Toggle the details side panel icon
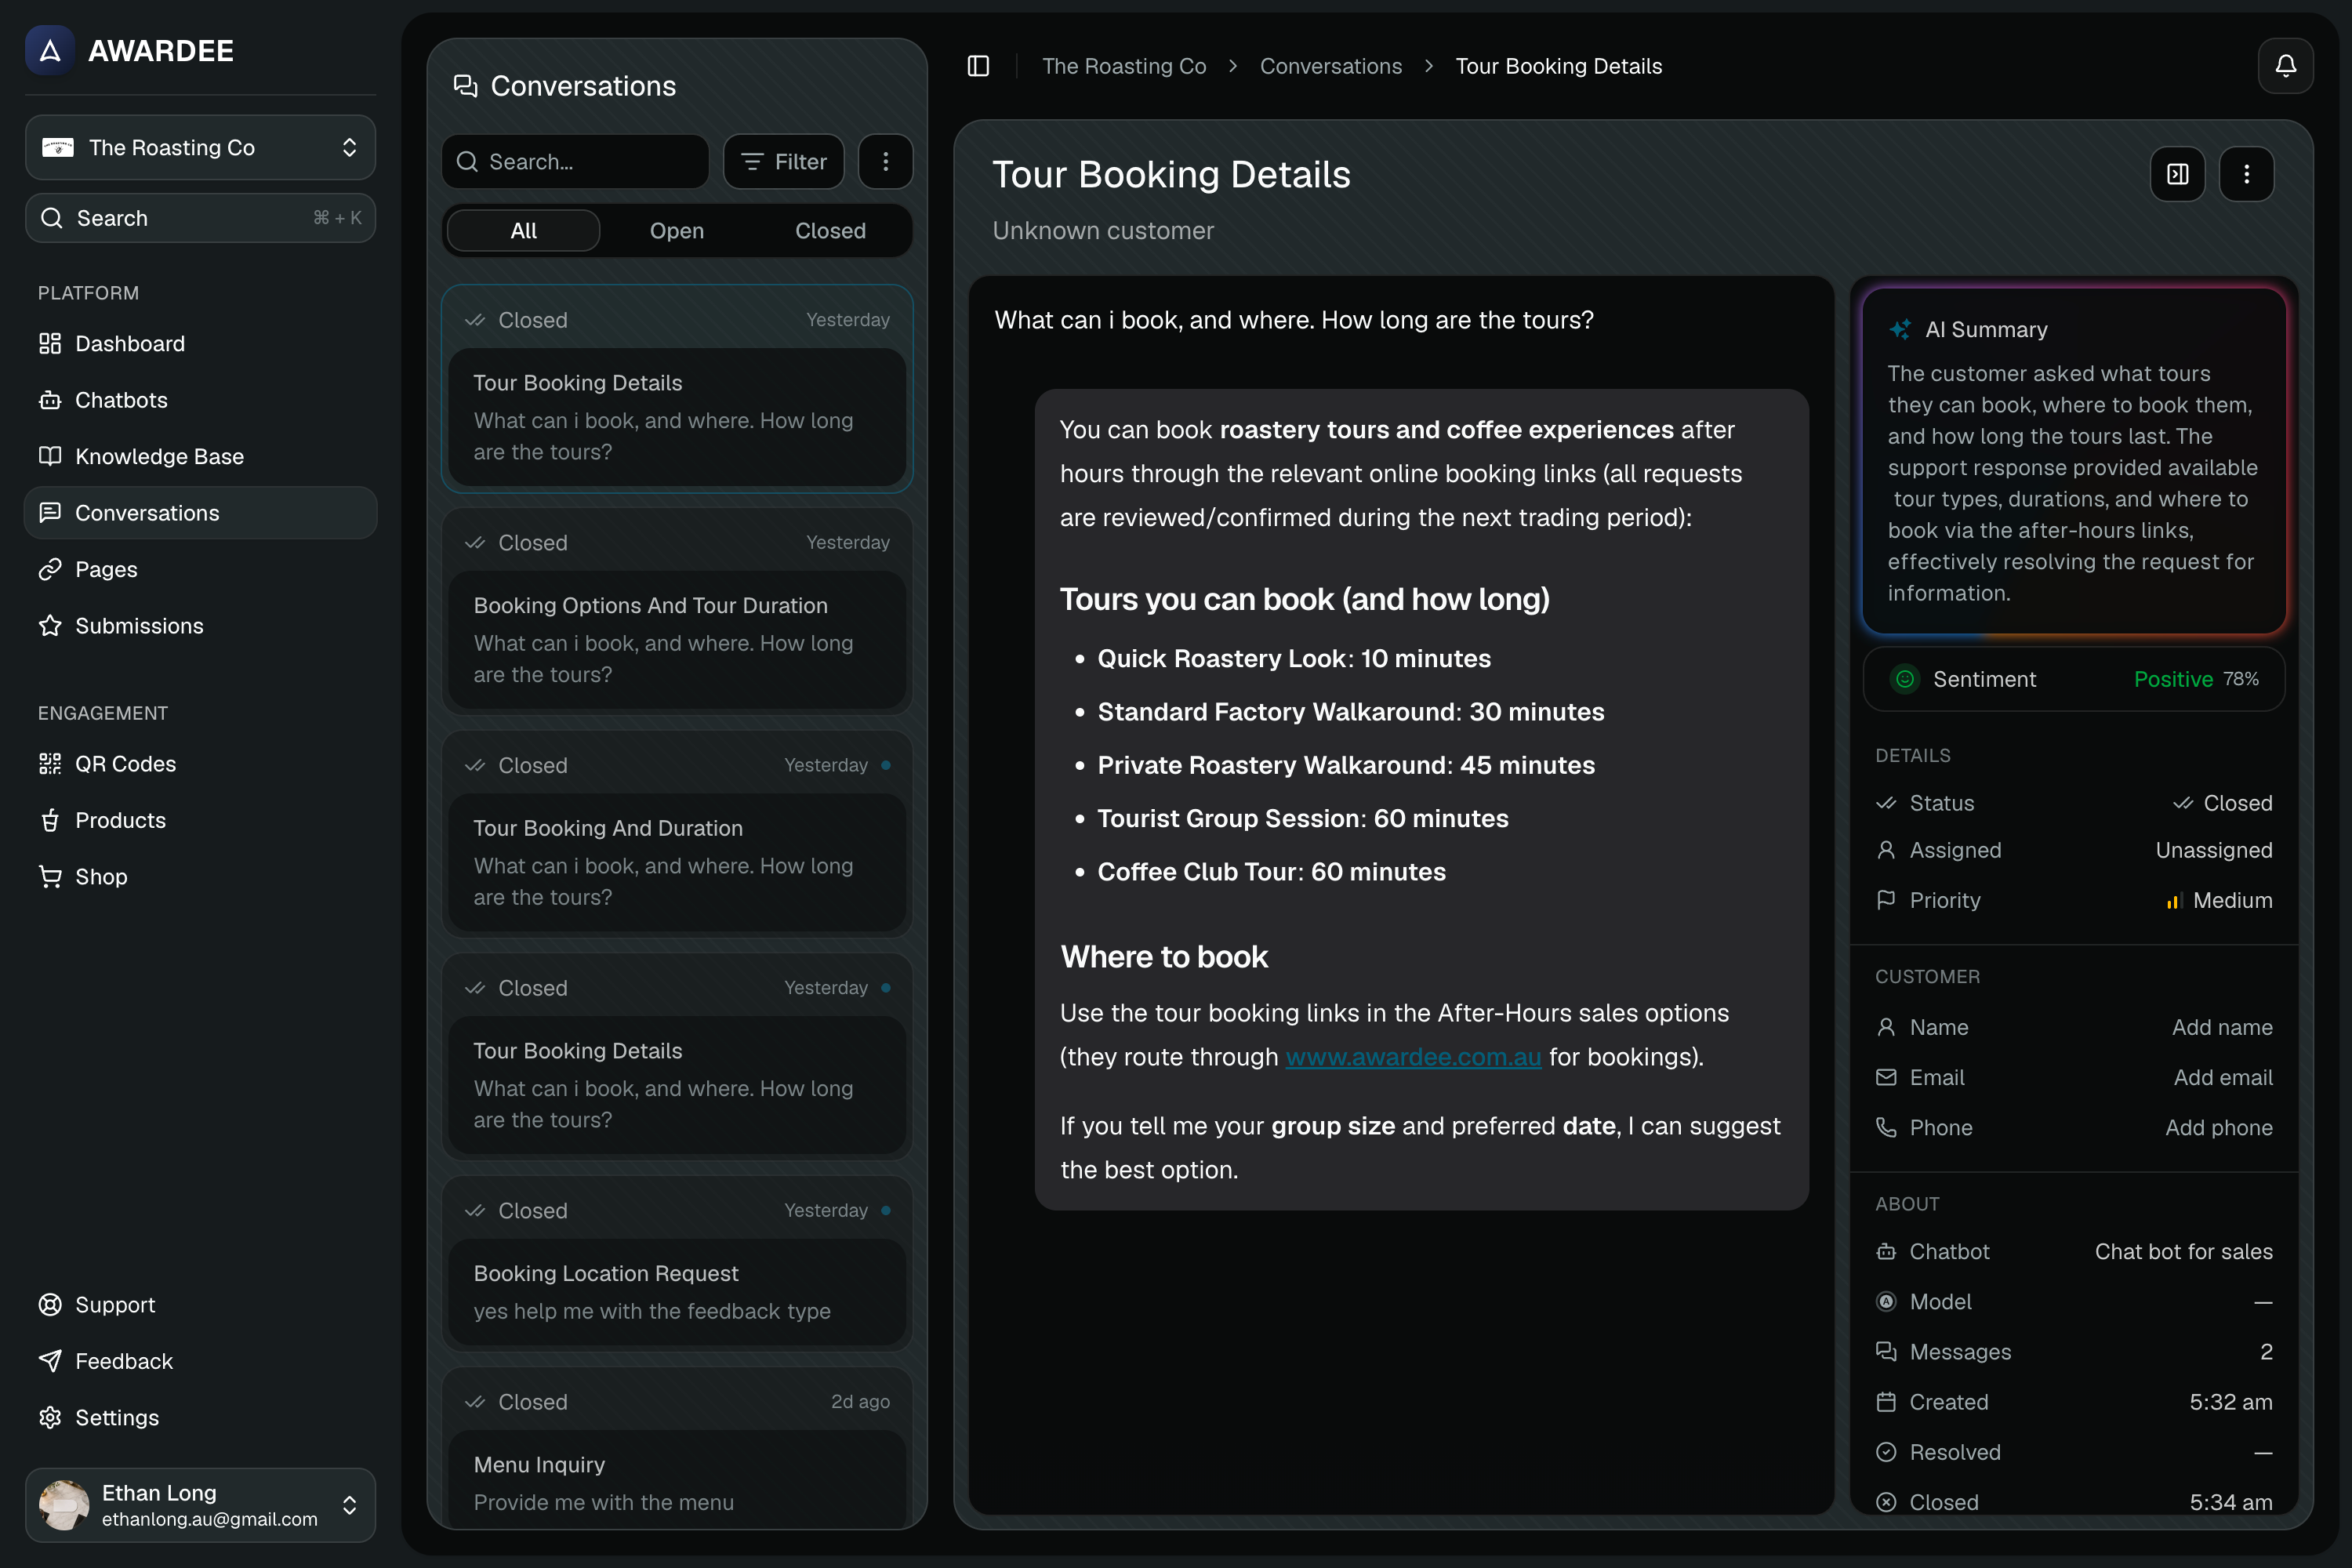This screenshot has height=1568, width=2352. (x=2178, y=174)
